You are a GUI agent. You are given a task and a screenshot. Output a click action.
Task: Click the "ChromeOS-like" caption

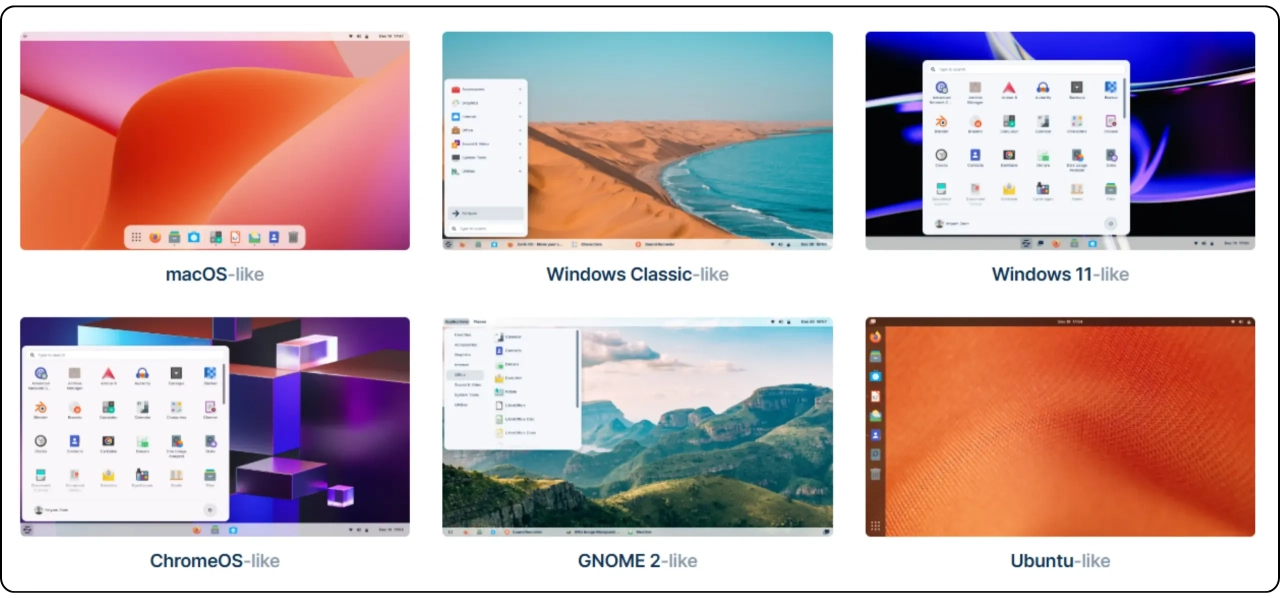tap(215, 561)
